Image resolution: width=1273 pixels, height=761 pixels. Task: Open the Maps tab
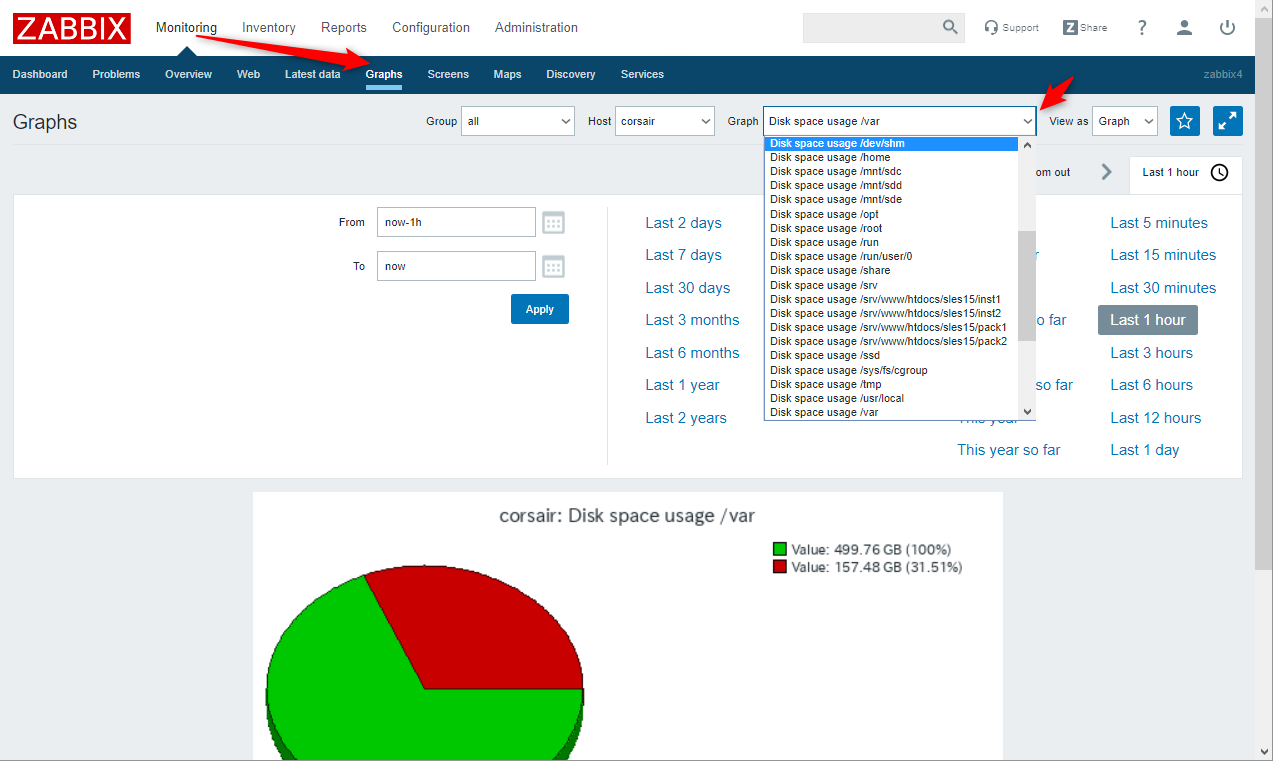point(507,74)
